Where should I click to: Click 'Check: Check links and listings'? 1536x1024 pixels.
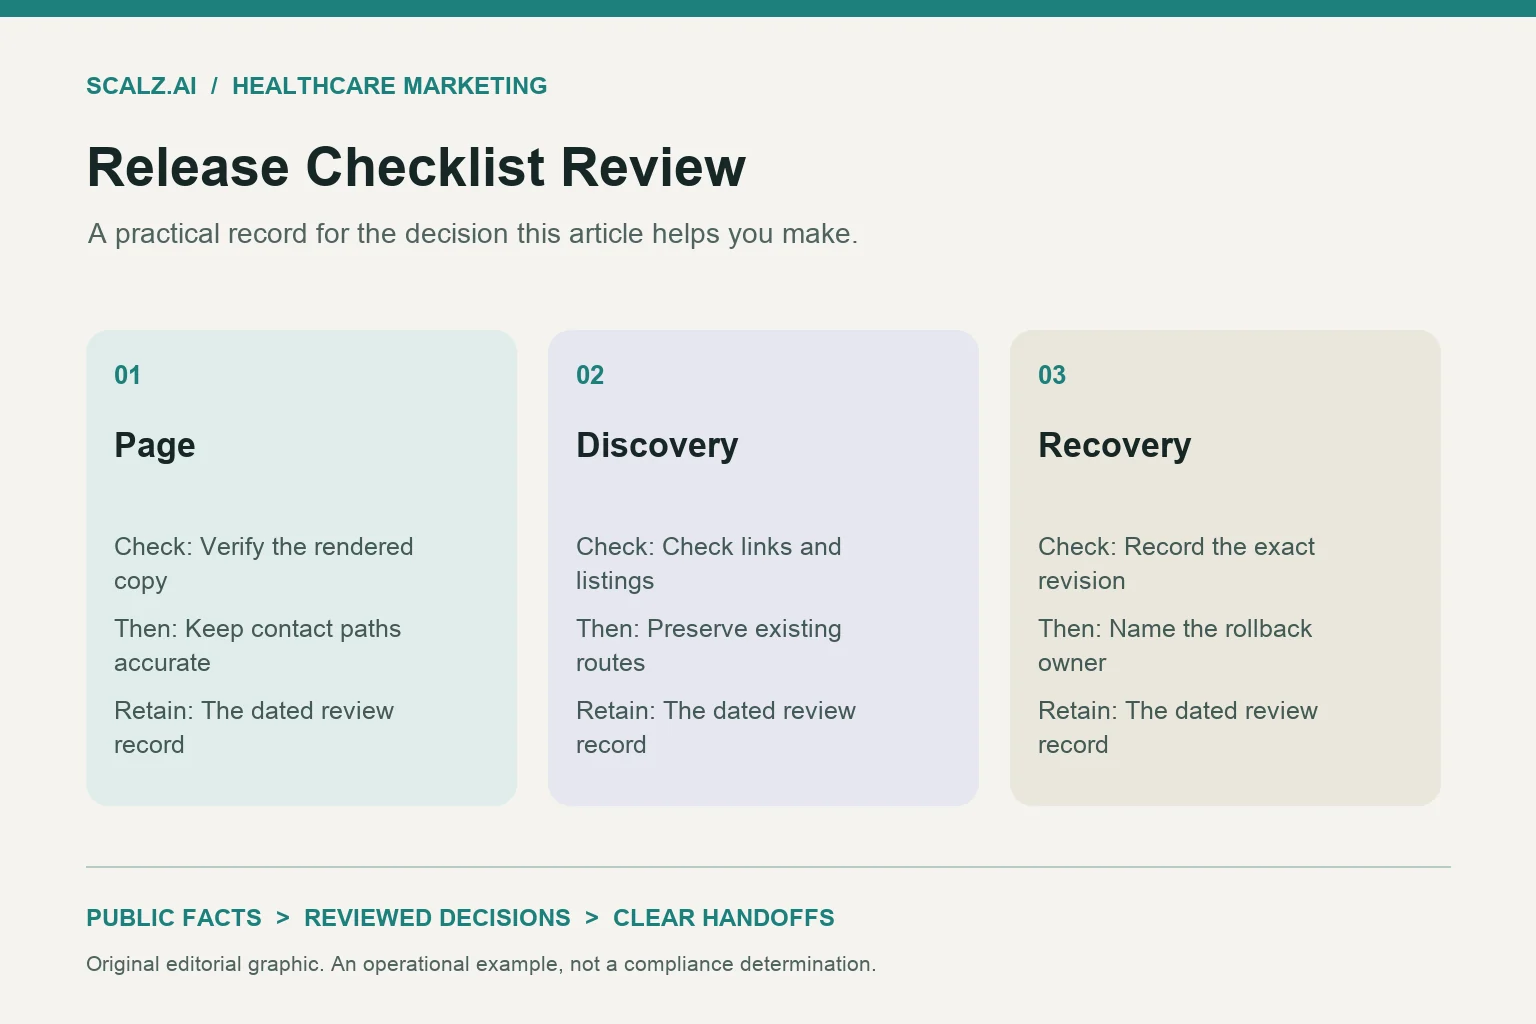(709, 564)
